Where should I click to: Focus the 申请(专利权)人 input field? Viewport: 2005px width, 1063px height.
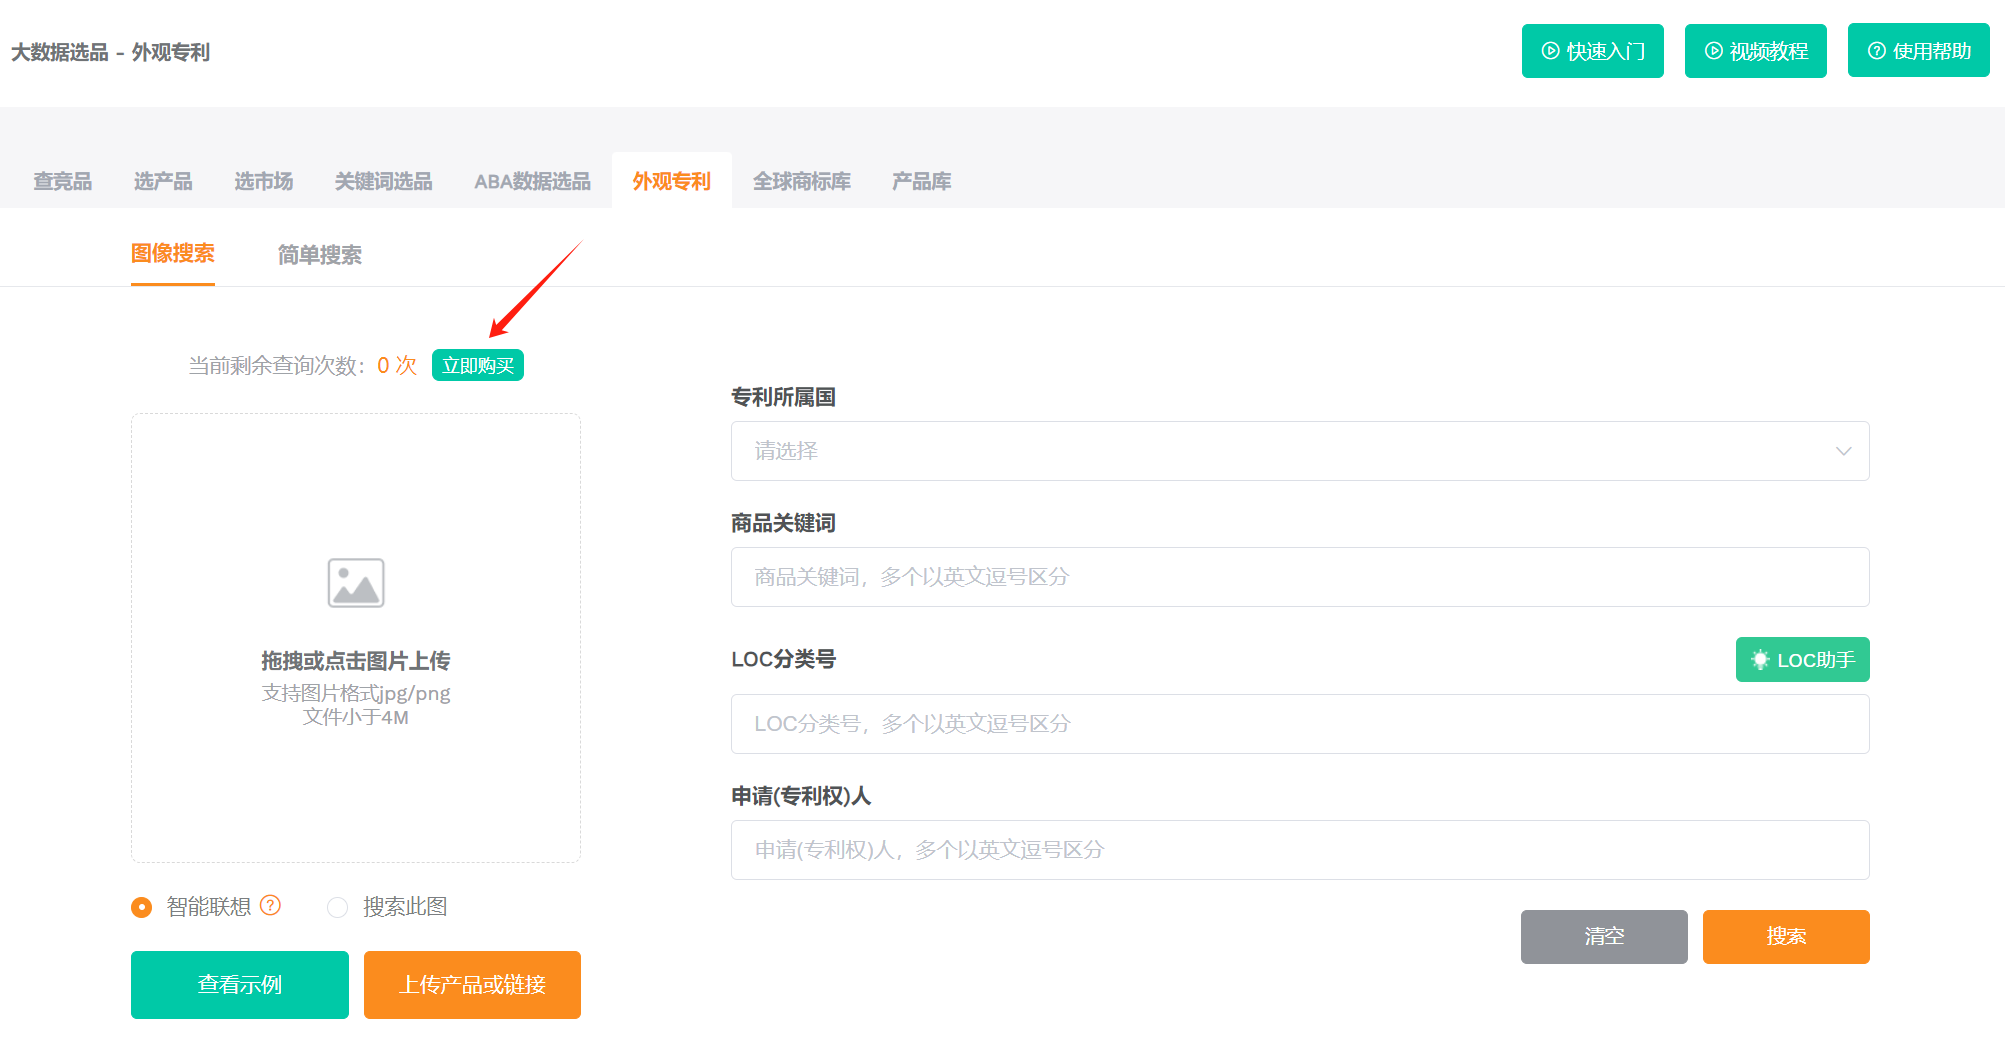[1300, 850]
